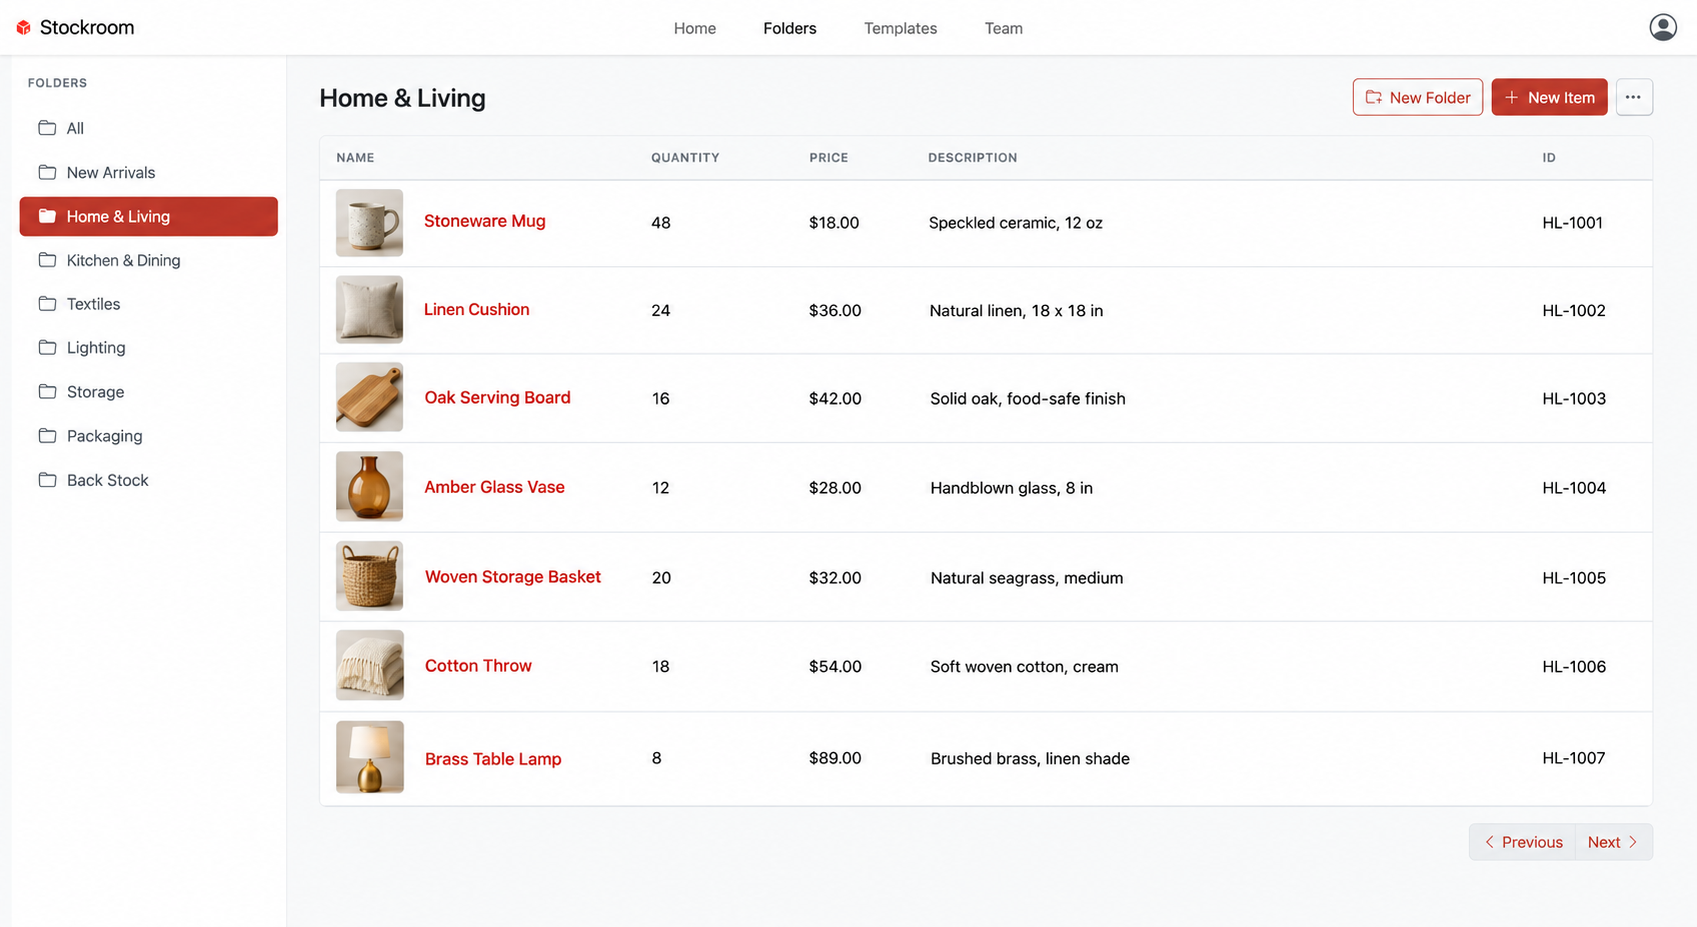Click the Oak Serving Board thumbnail
The width and height of the screenshot is (1697, 927).
[x=369, y=397]
